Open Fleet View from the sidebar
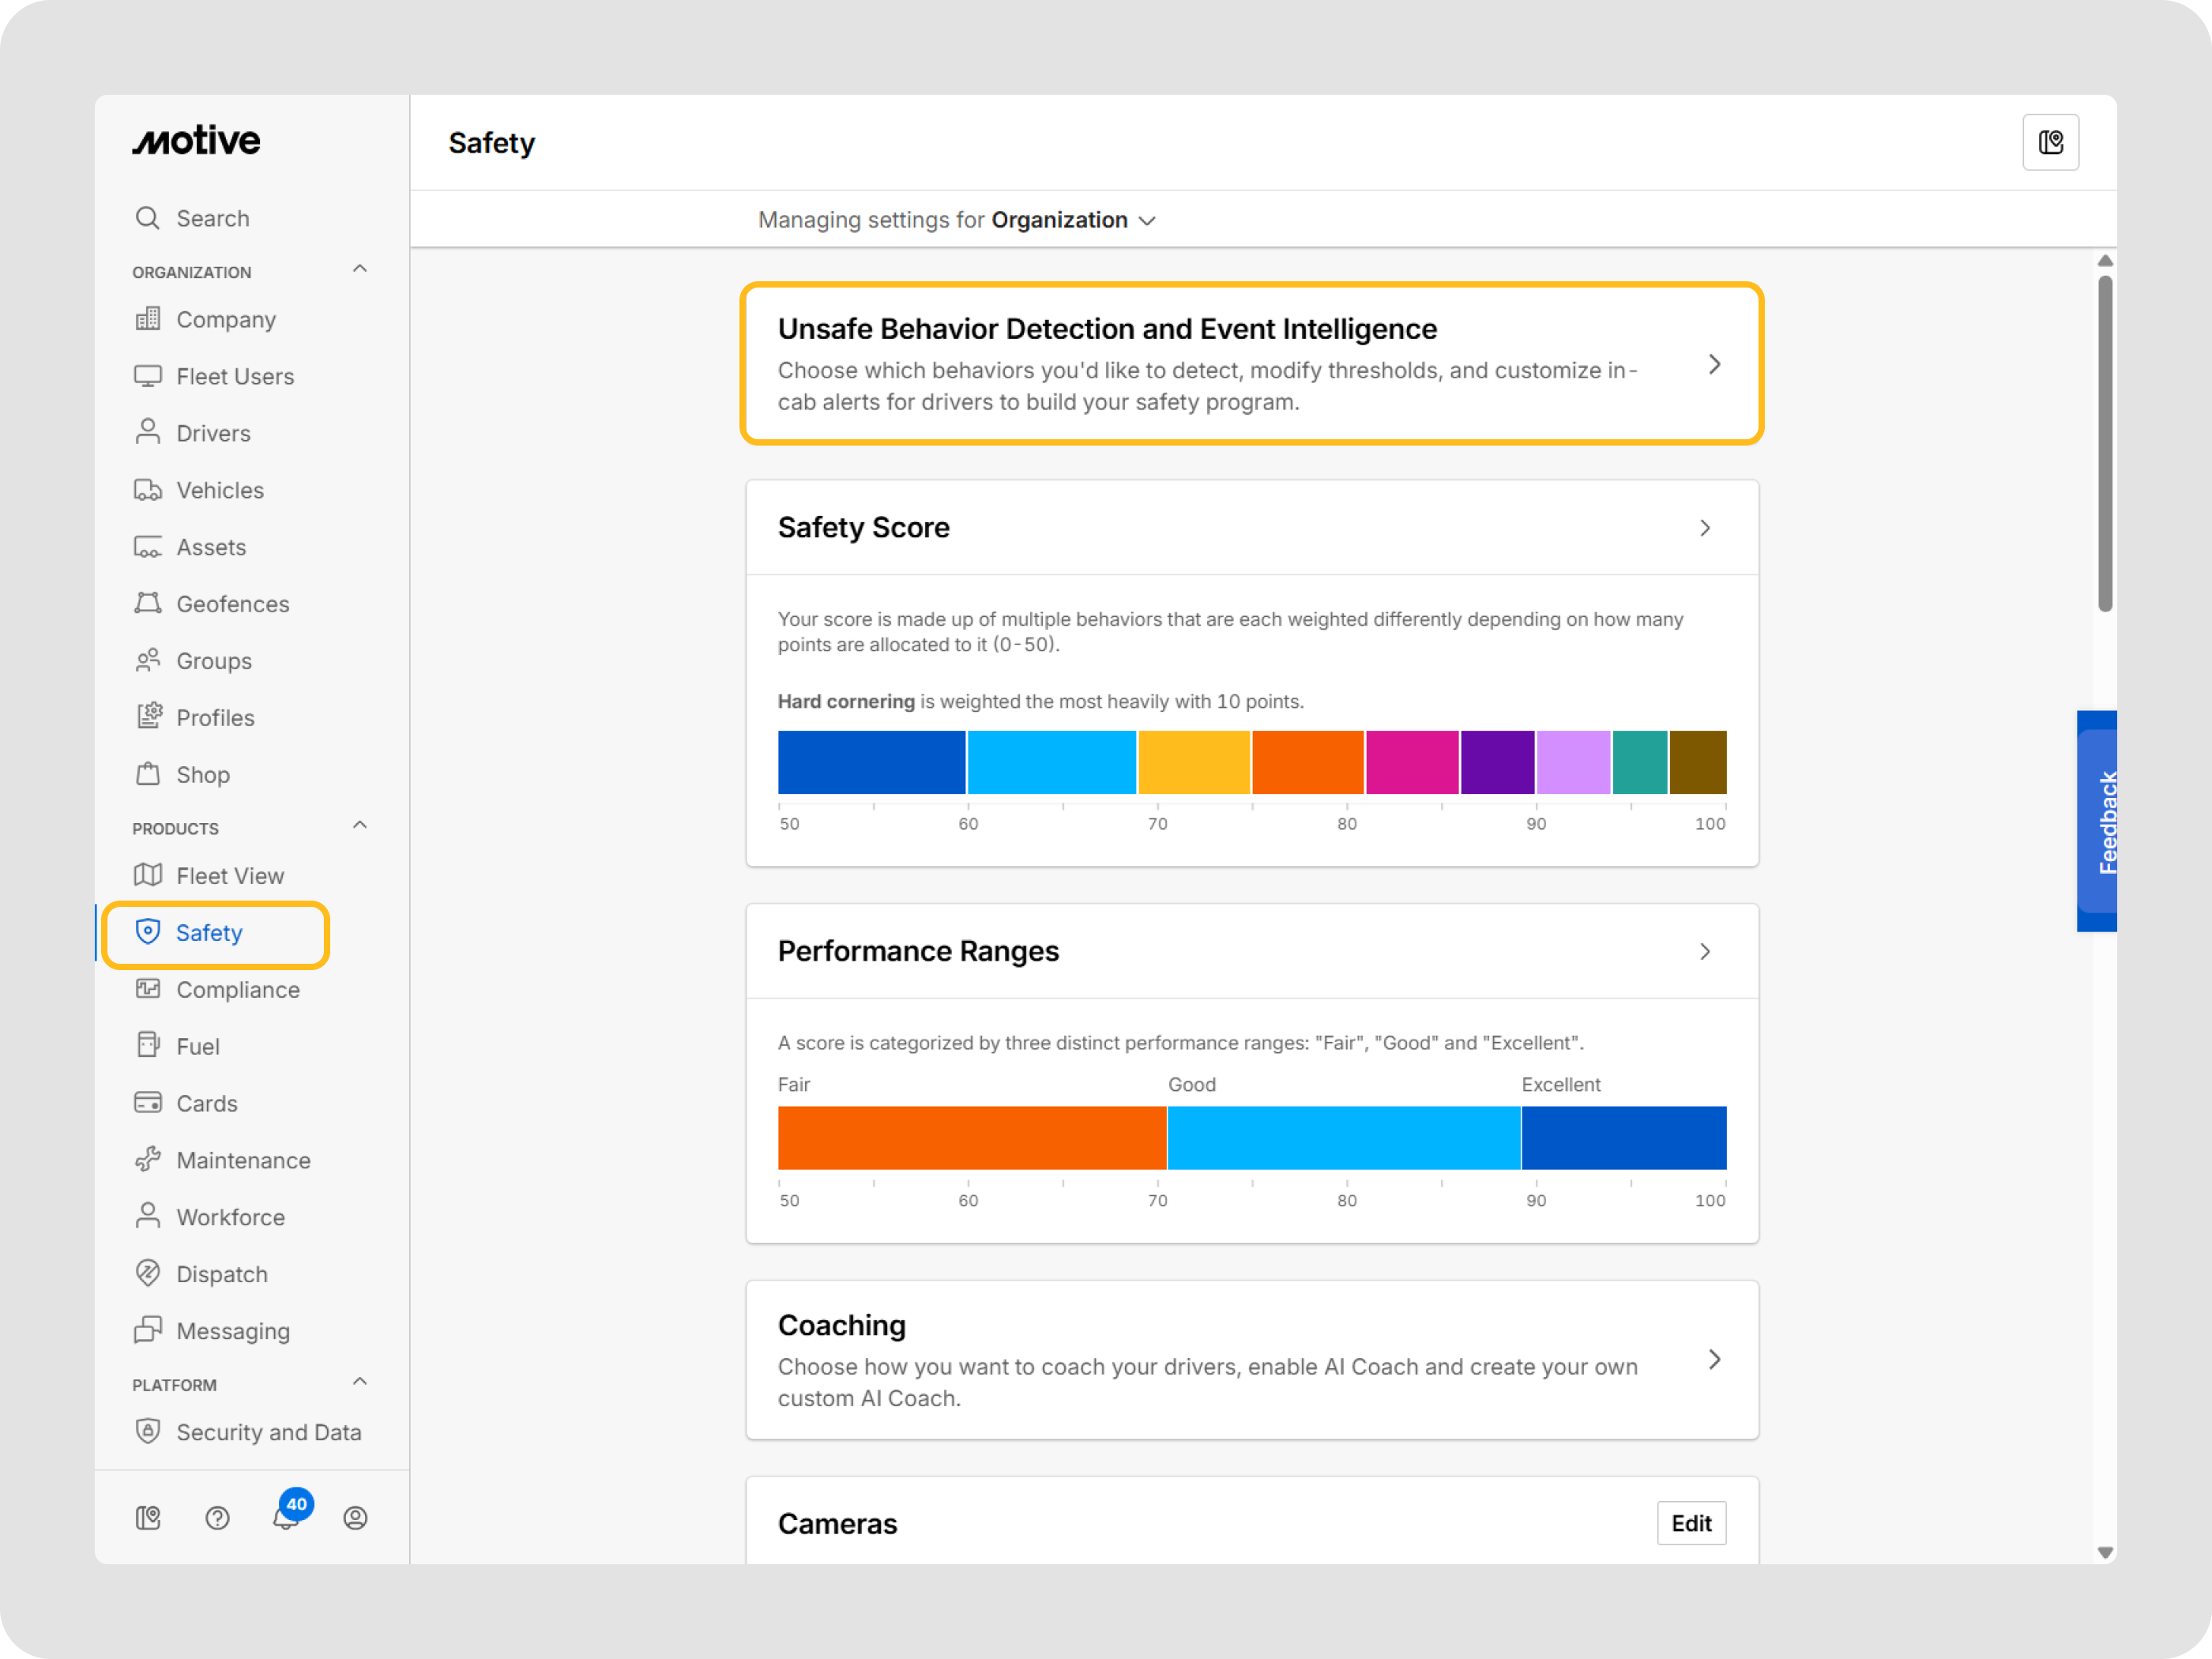 pyautogui.click(x=230, y=875)
